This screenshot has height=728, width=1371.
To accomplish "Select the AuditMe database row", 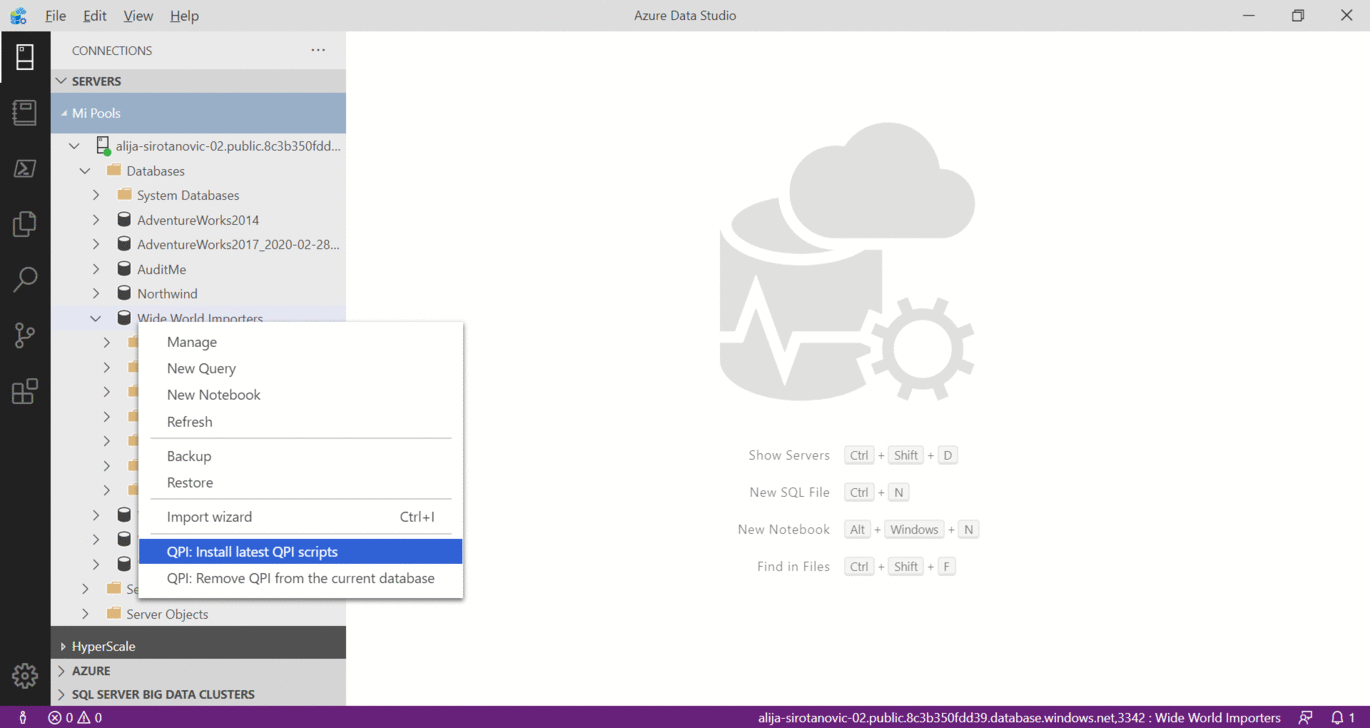I will [x=198, y=269].
